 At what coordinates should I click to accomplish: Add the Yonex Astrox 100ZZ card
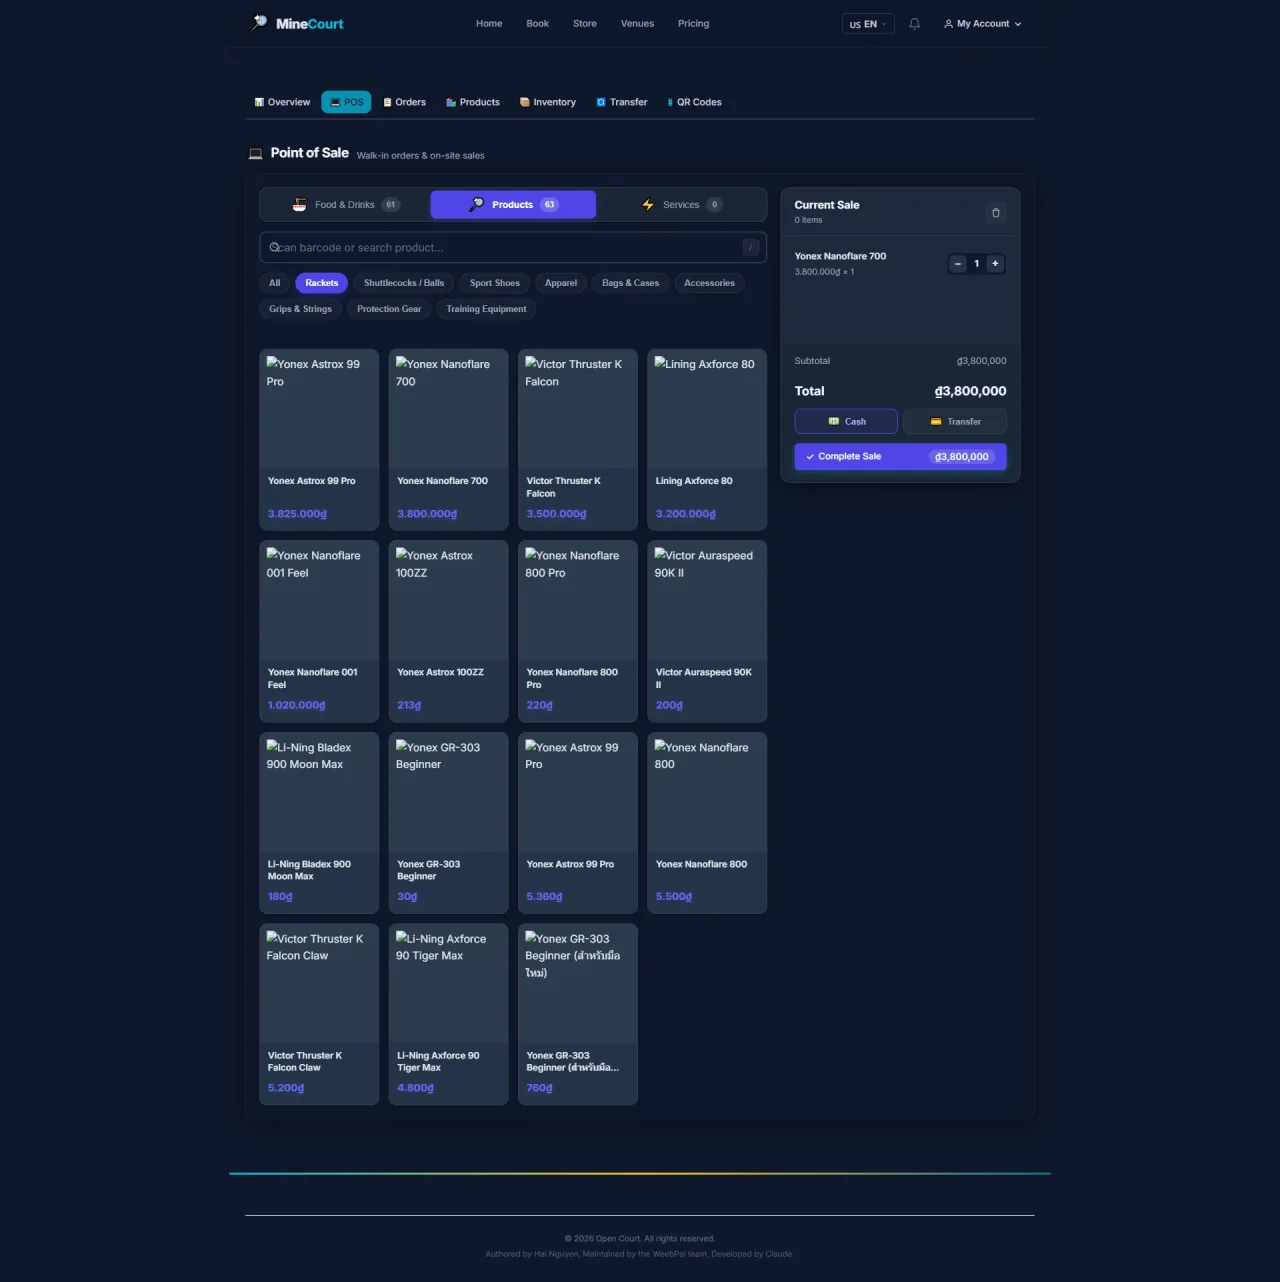coord(448,631)
